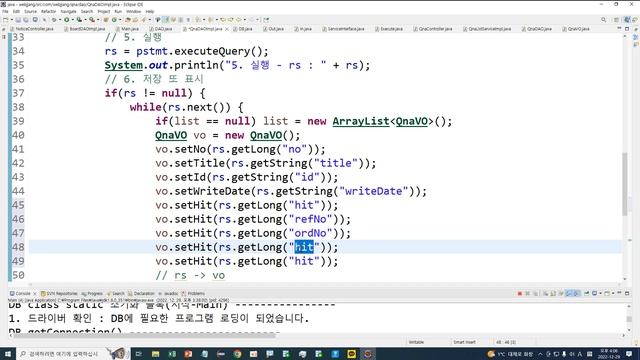Click Remove Launch icon in console toolbar
Screen dimensions: 640x360
tap(527, 293)
